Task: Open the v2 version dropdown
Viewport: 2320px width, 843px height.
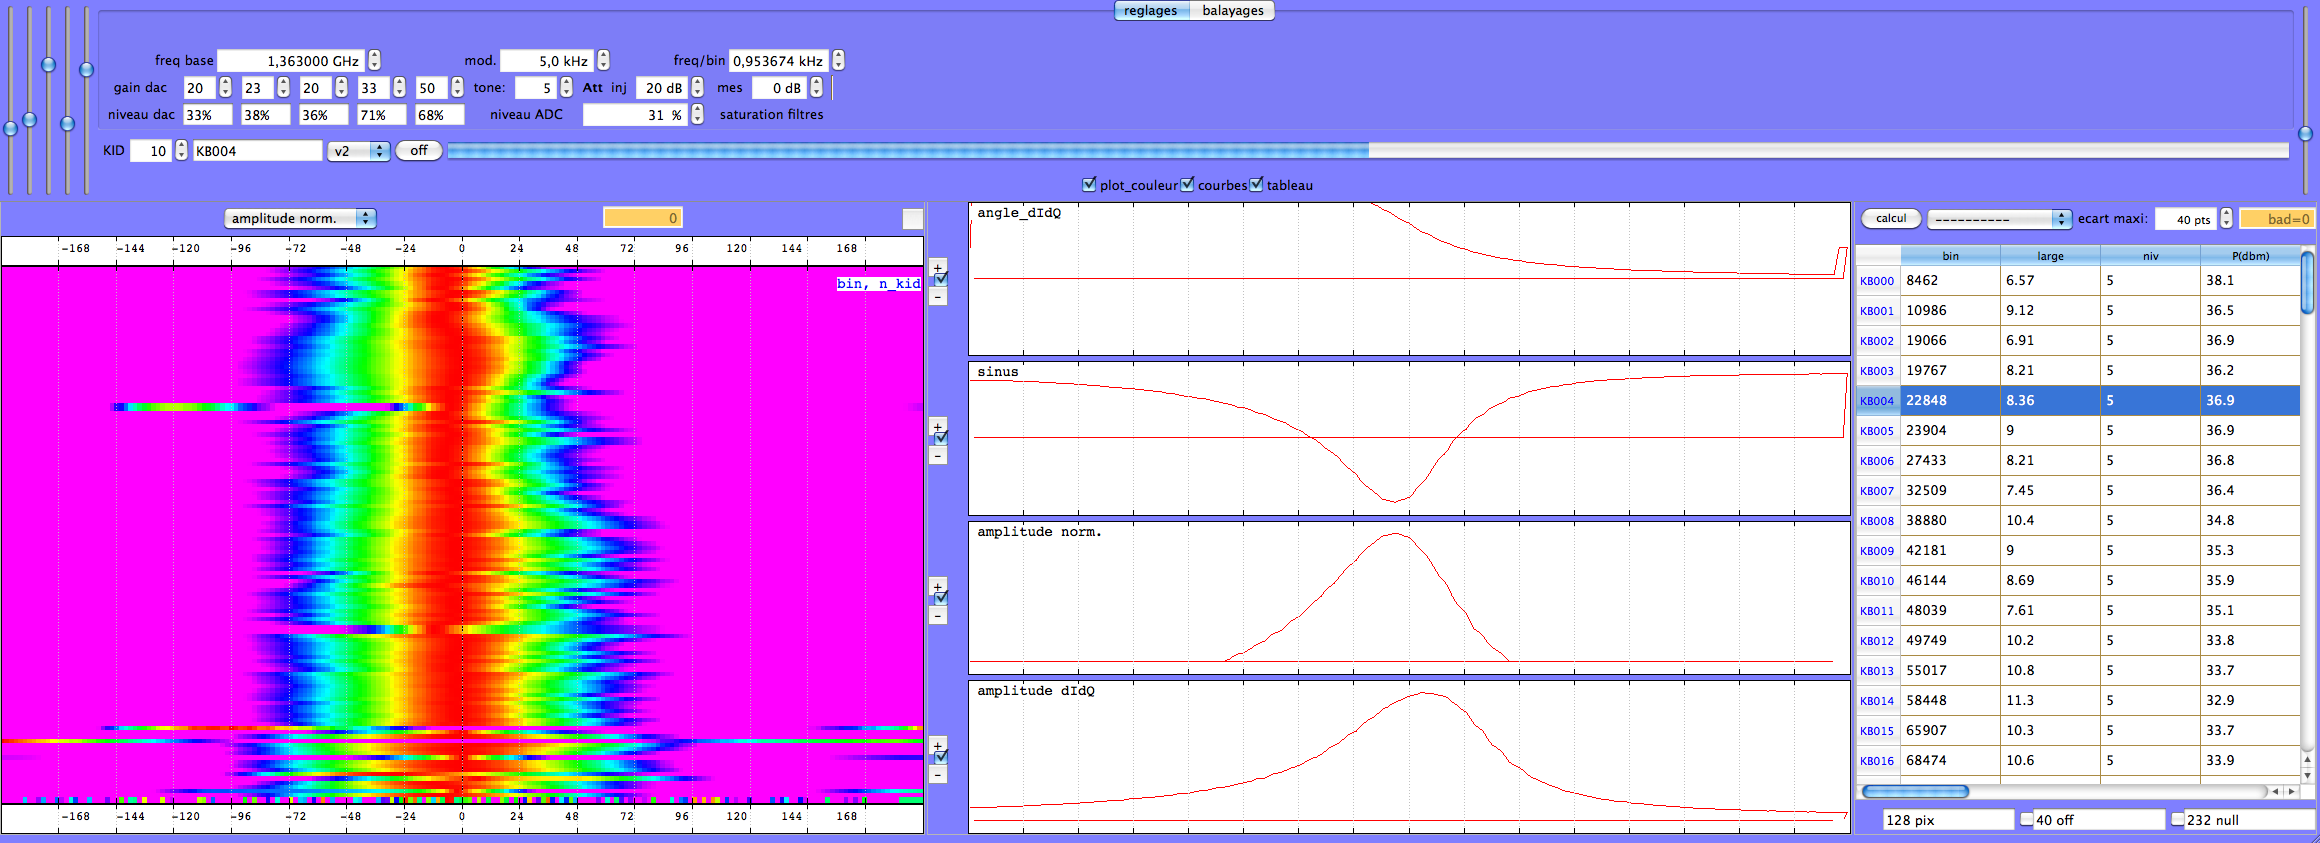Action: (x=358, y=151)
